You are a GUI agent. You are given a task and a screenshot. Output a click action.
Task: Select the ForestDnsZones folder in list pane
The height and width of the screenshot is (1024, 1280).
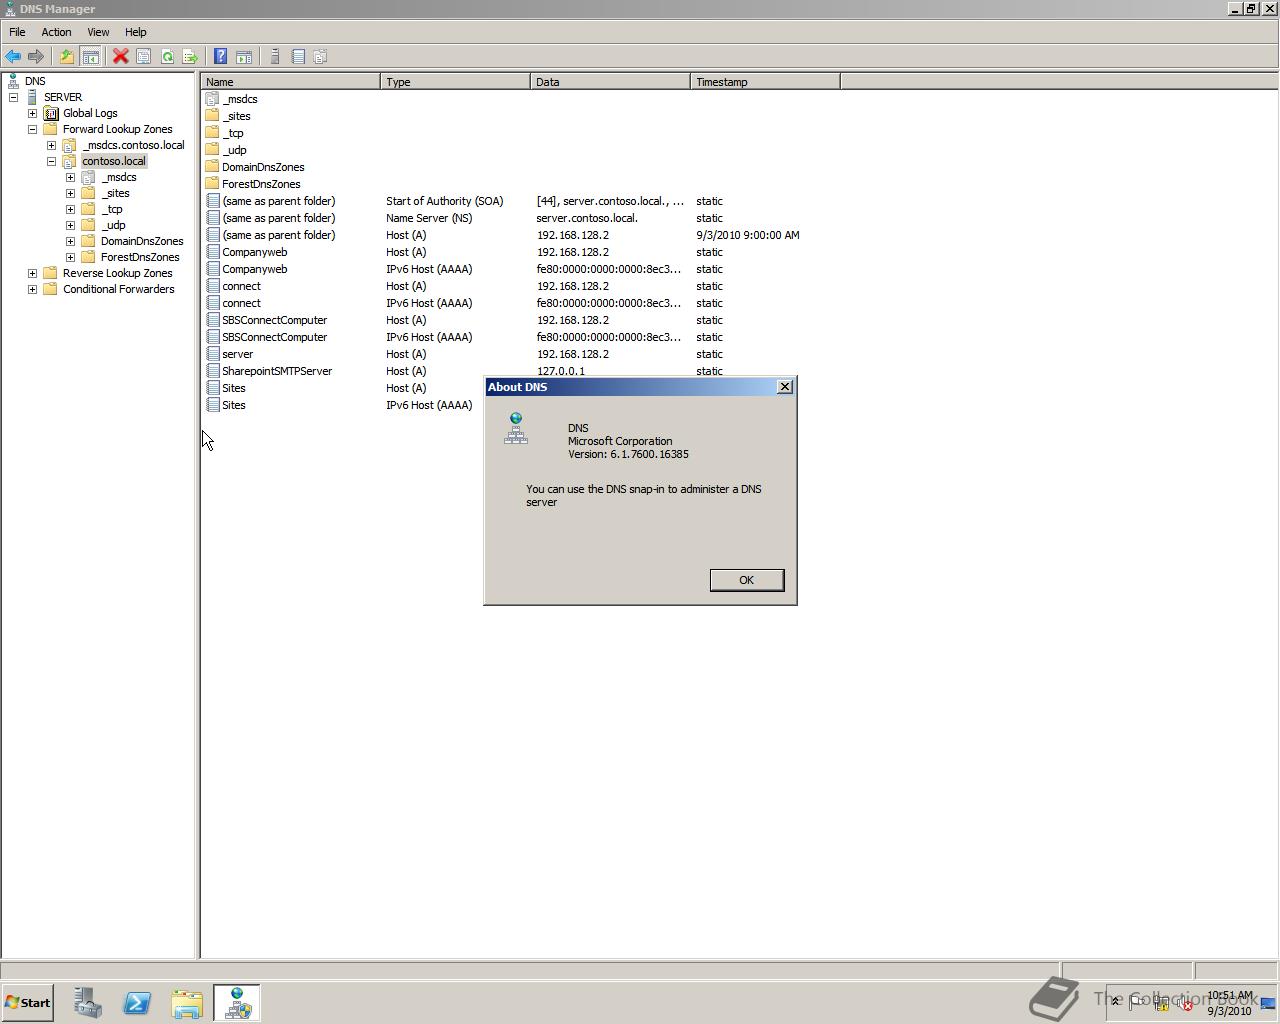pyautogui.click(x=261, y=184)
